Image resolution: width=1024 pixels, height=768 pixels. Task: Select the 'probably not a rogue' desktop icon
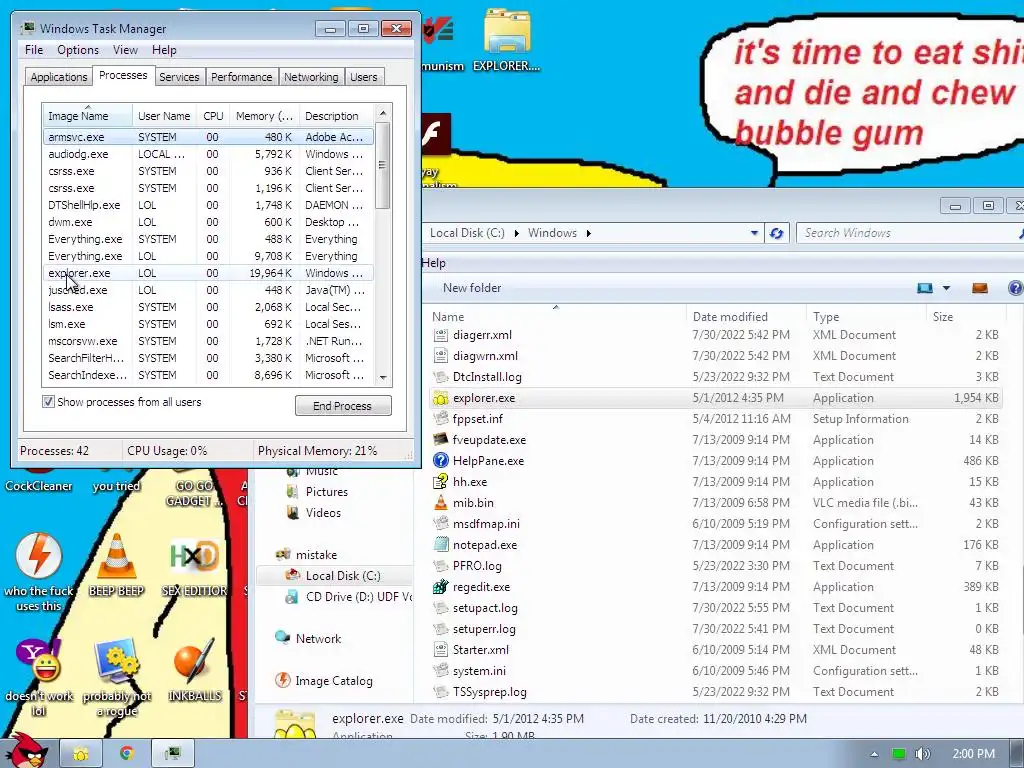(117, 677)
